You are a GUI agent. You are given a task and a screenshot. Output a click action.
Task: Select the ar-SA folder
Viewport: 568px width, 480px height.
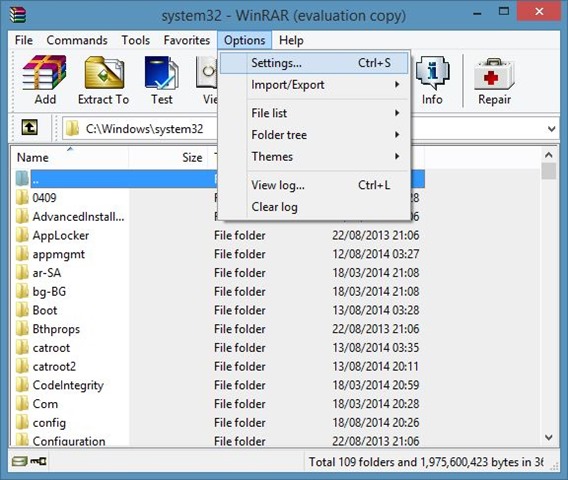tap(47, 273)
